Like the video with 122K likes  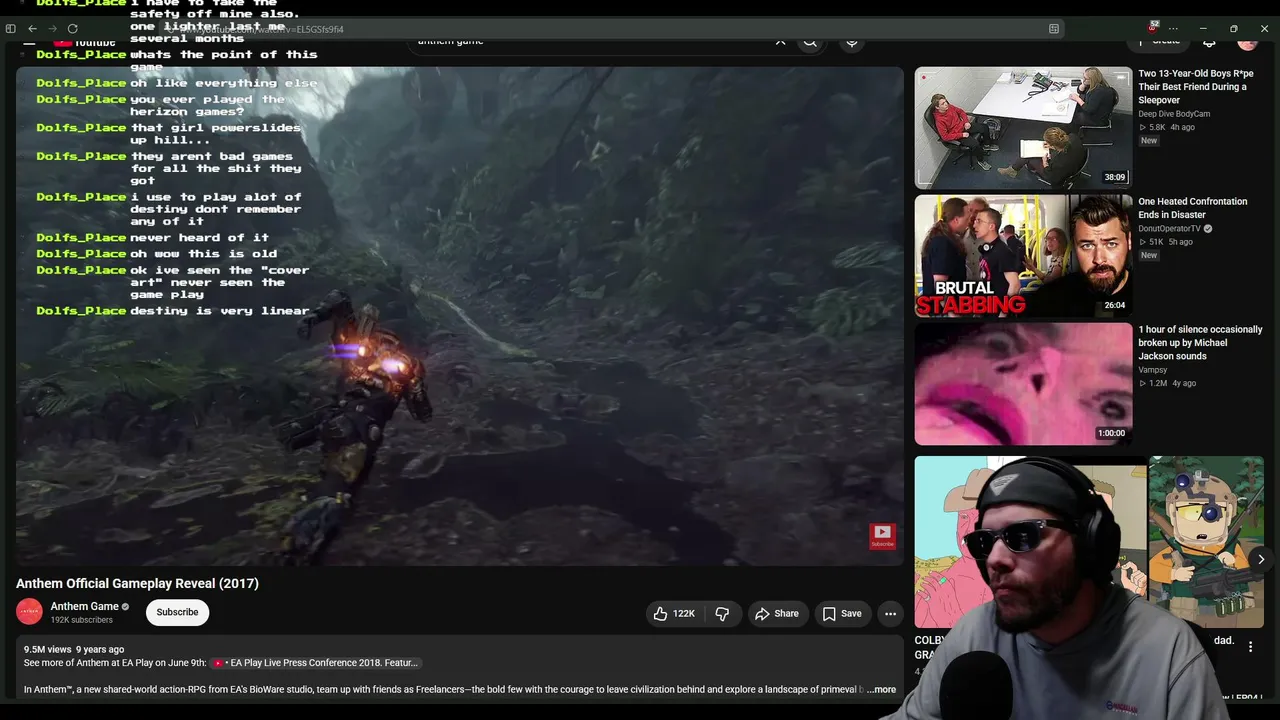pos(674,613)
